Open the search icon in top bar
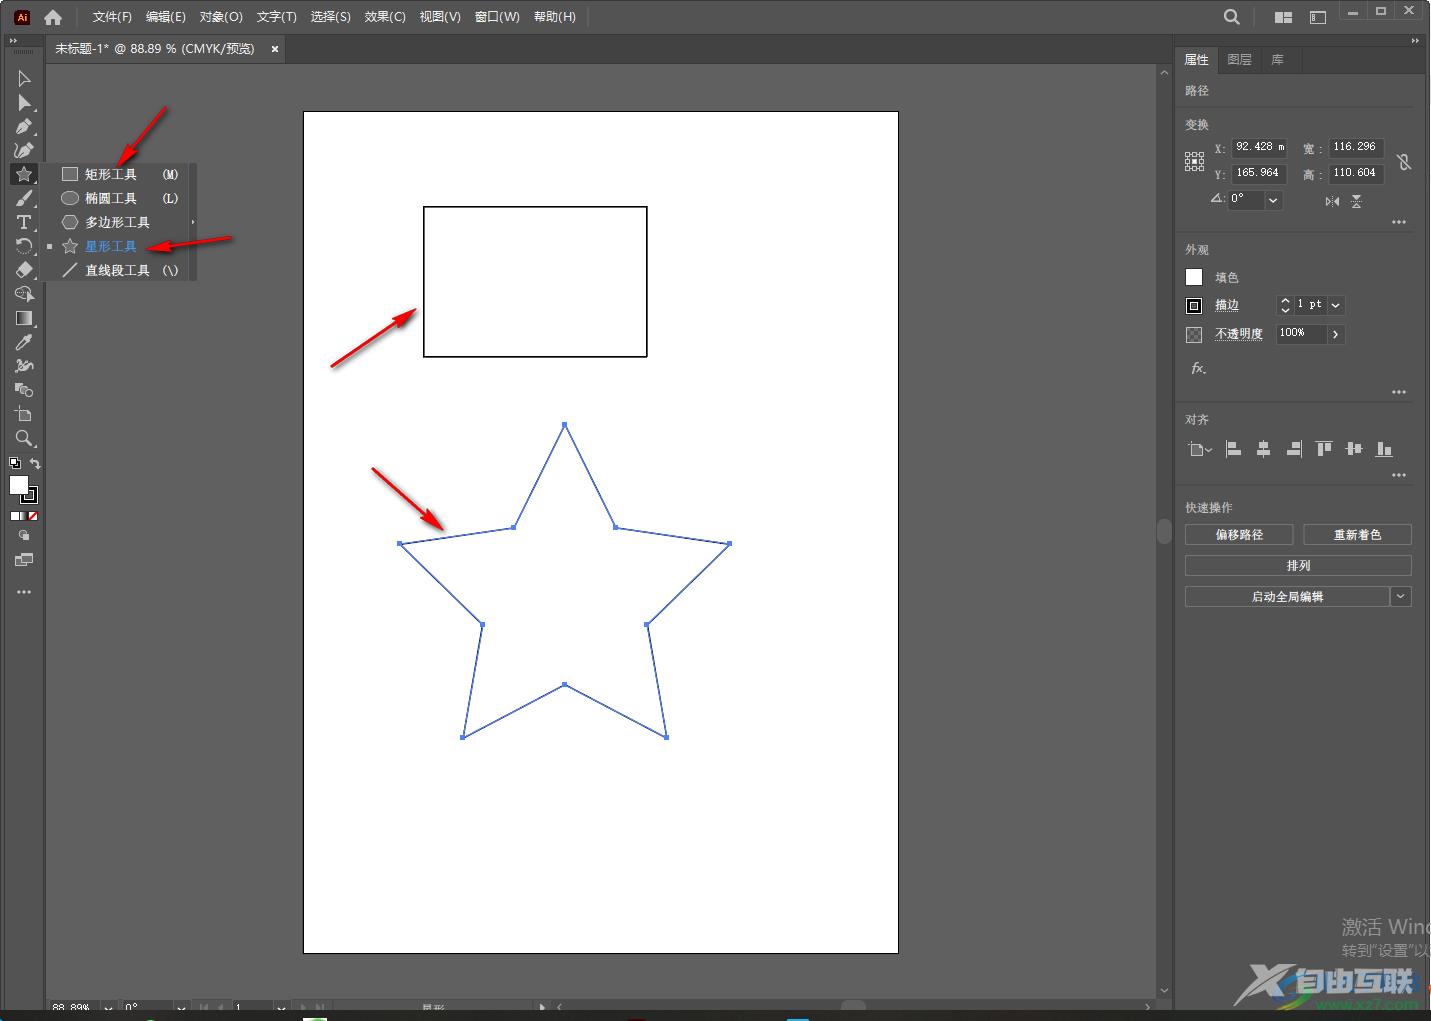The height and width of the screenshot is (1021, 1431). click(1232, 17)
